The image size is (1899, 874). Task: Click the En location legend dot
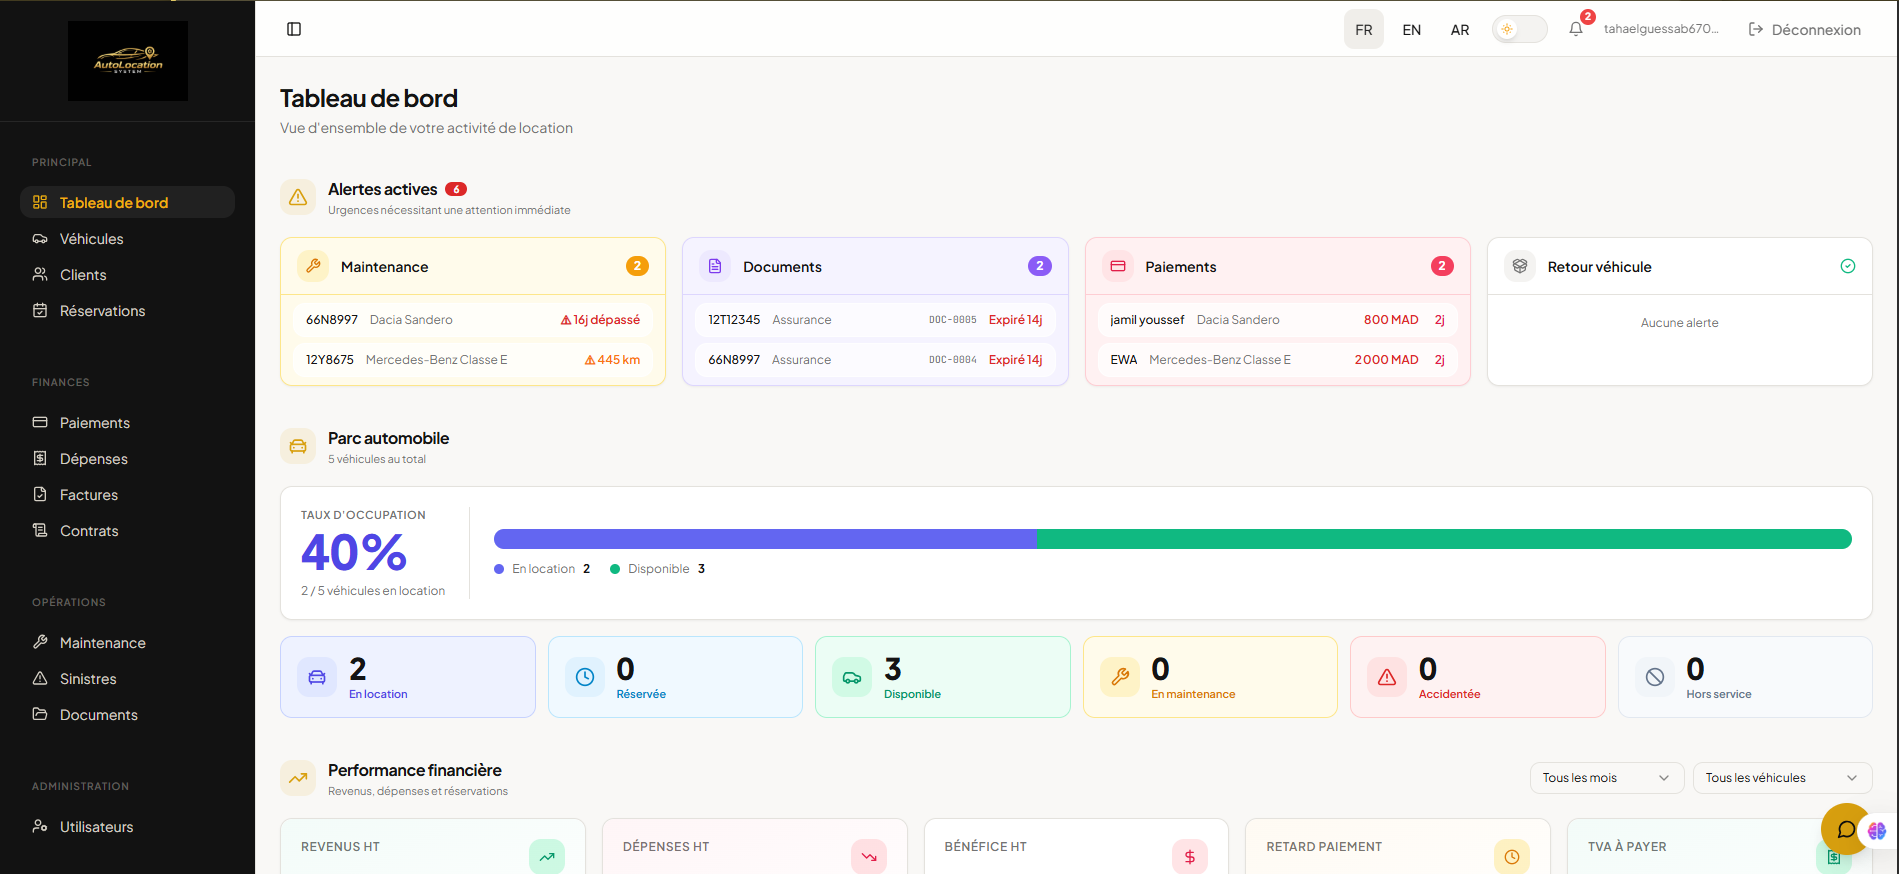499,569
